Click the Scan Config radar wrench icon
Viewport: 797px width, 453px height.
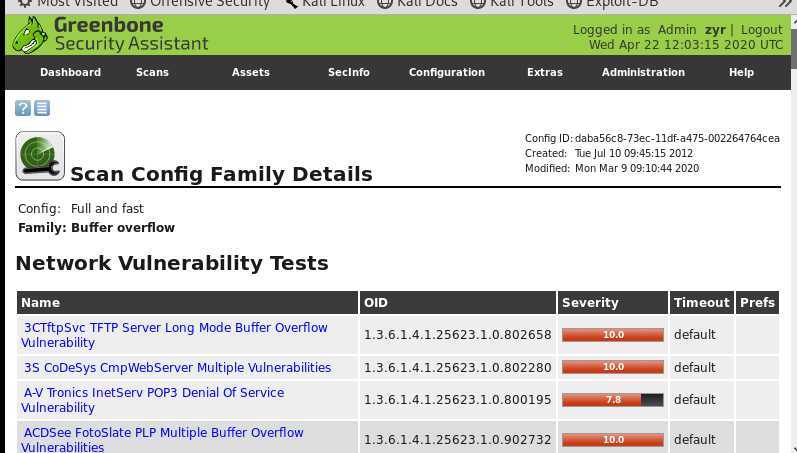click(x=40, y=156)
